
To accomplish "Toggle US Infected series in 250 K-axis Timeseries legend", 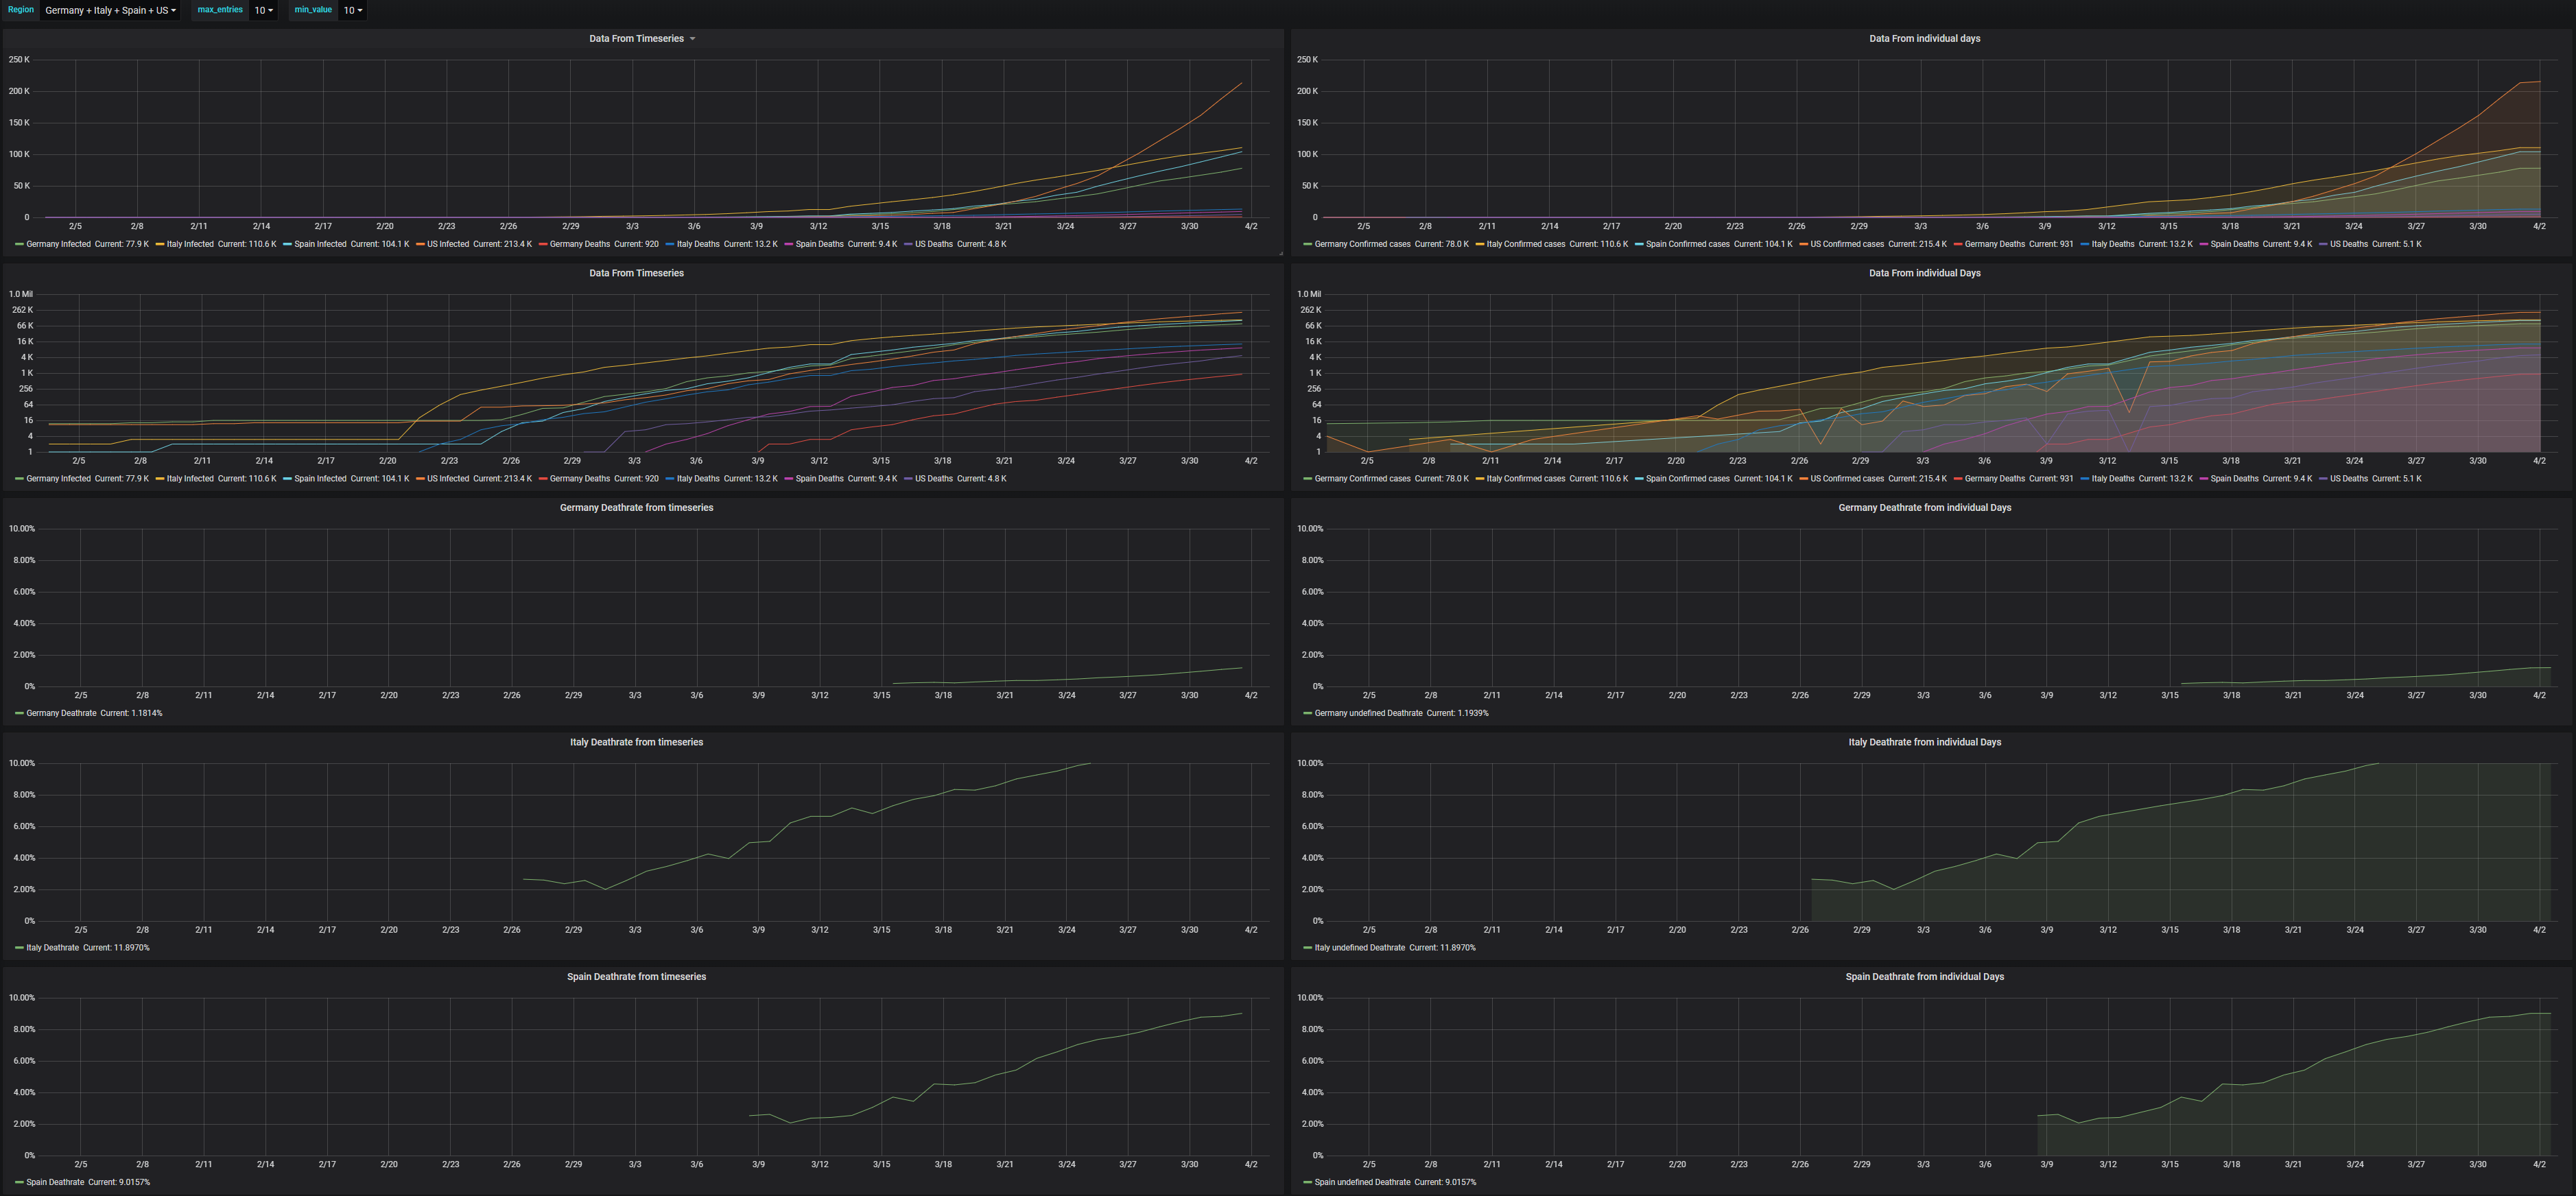I will (448, 244).
